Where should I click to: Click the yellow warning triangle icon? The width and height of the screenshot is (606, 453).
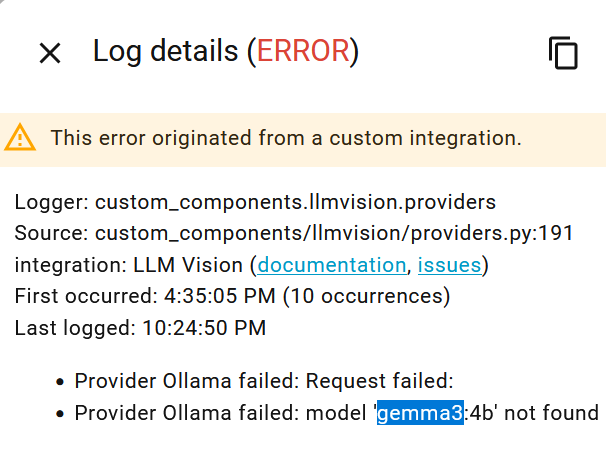pyautogui.click(x=20, y=138)
